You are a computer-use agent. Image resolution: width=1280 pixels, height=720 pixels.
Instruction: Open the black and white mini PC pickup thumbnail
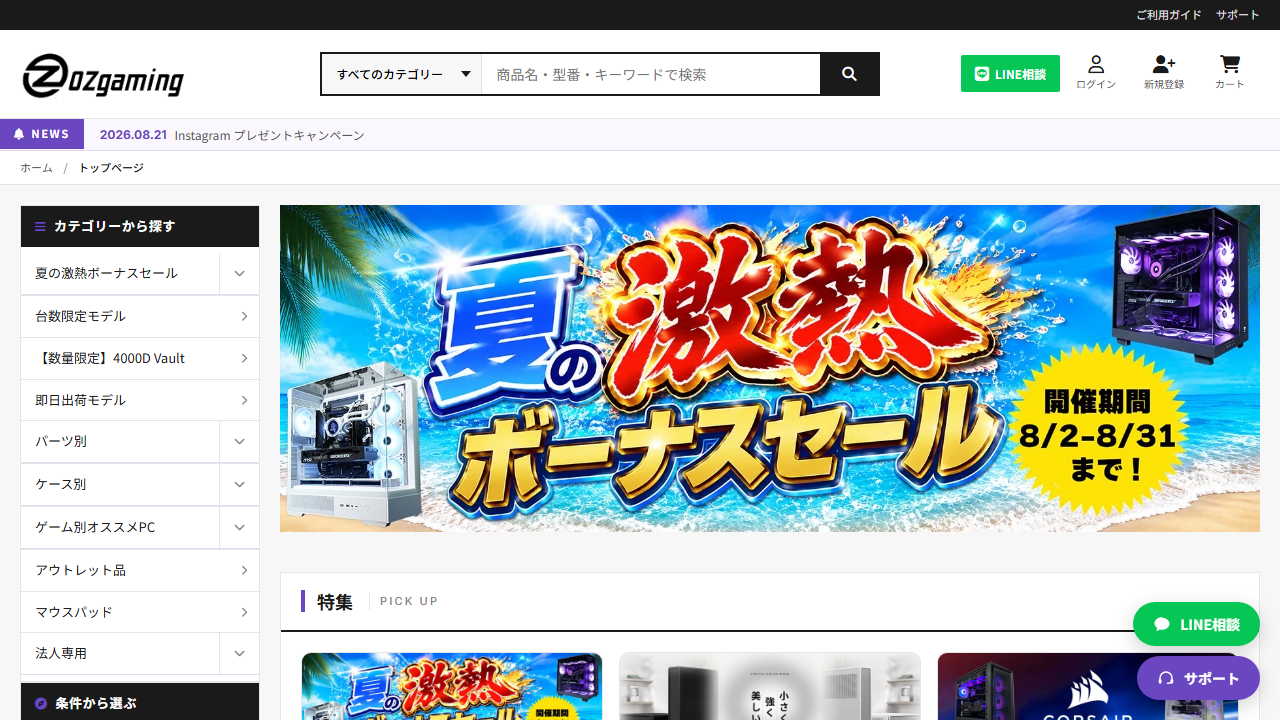point(770,686)
